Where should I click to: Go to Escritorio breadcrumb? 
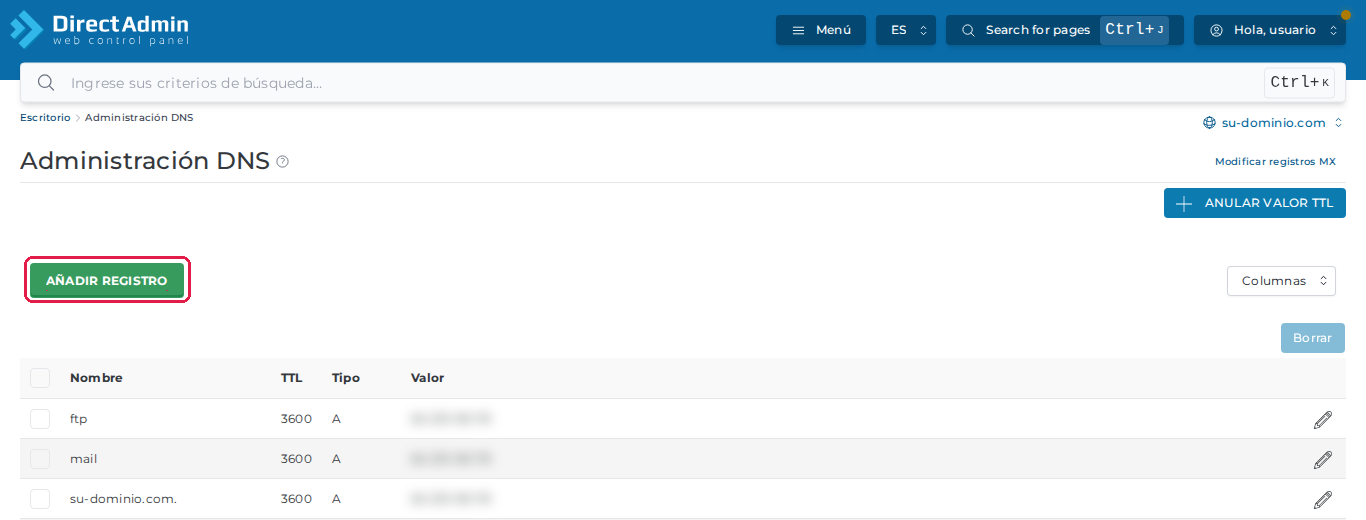[45, 118]
